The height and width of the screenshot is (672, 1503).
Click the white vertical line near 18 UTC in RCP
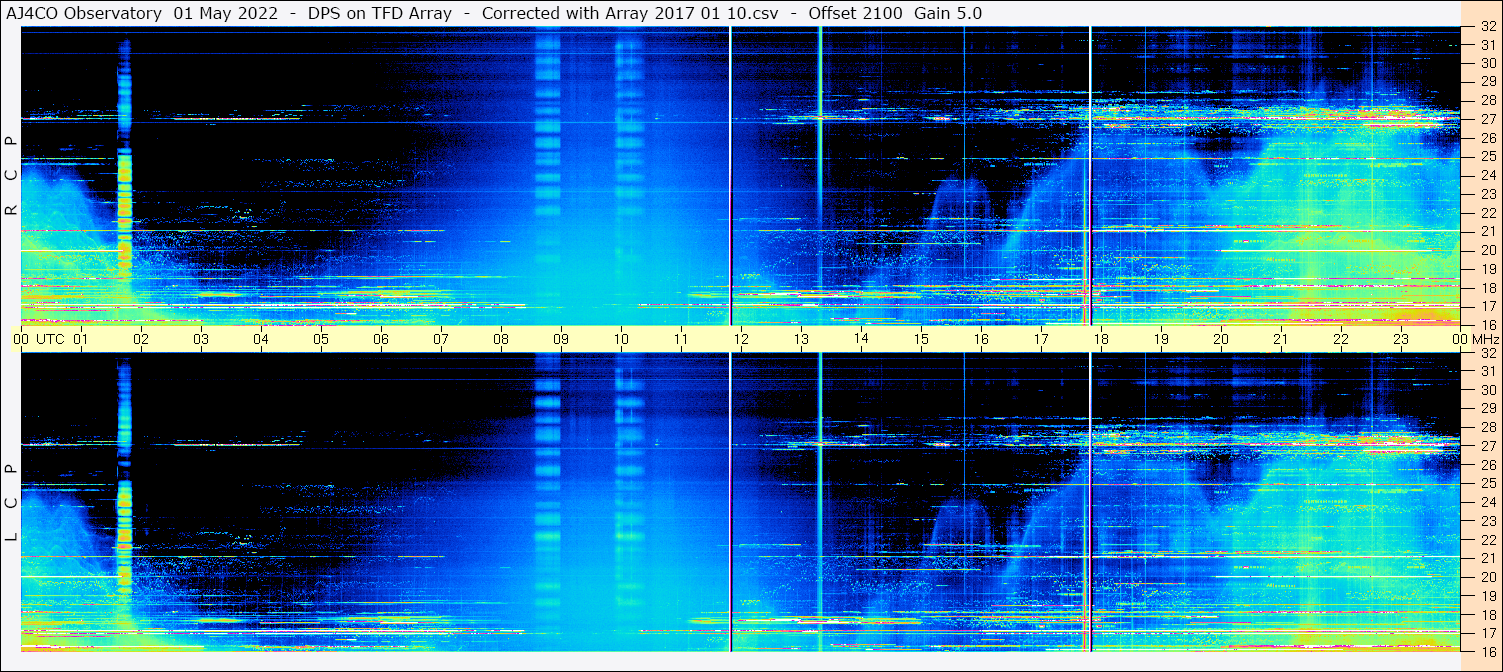pos(1090,176)
